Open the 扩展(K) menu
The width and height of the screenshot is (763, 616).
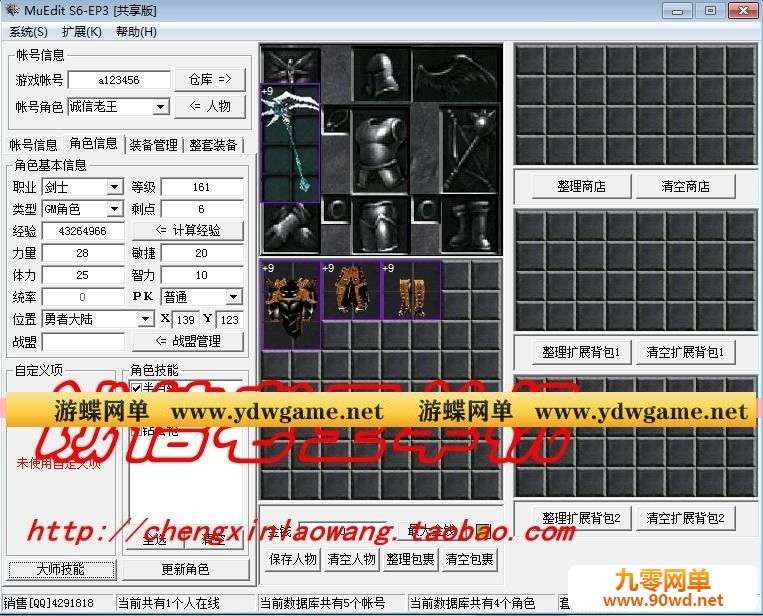tap(82, 32)
